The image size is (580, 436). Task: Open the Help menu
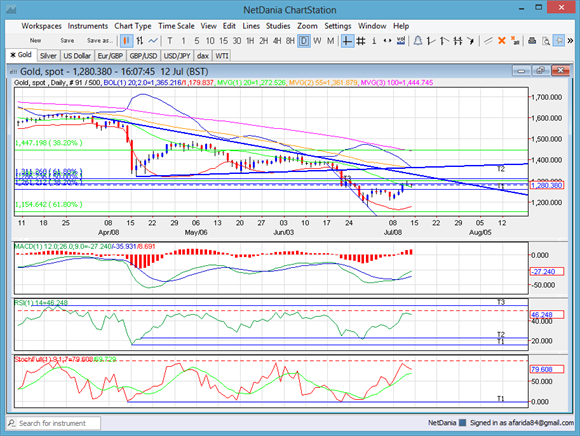coord(401,26)
